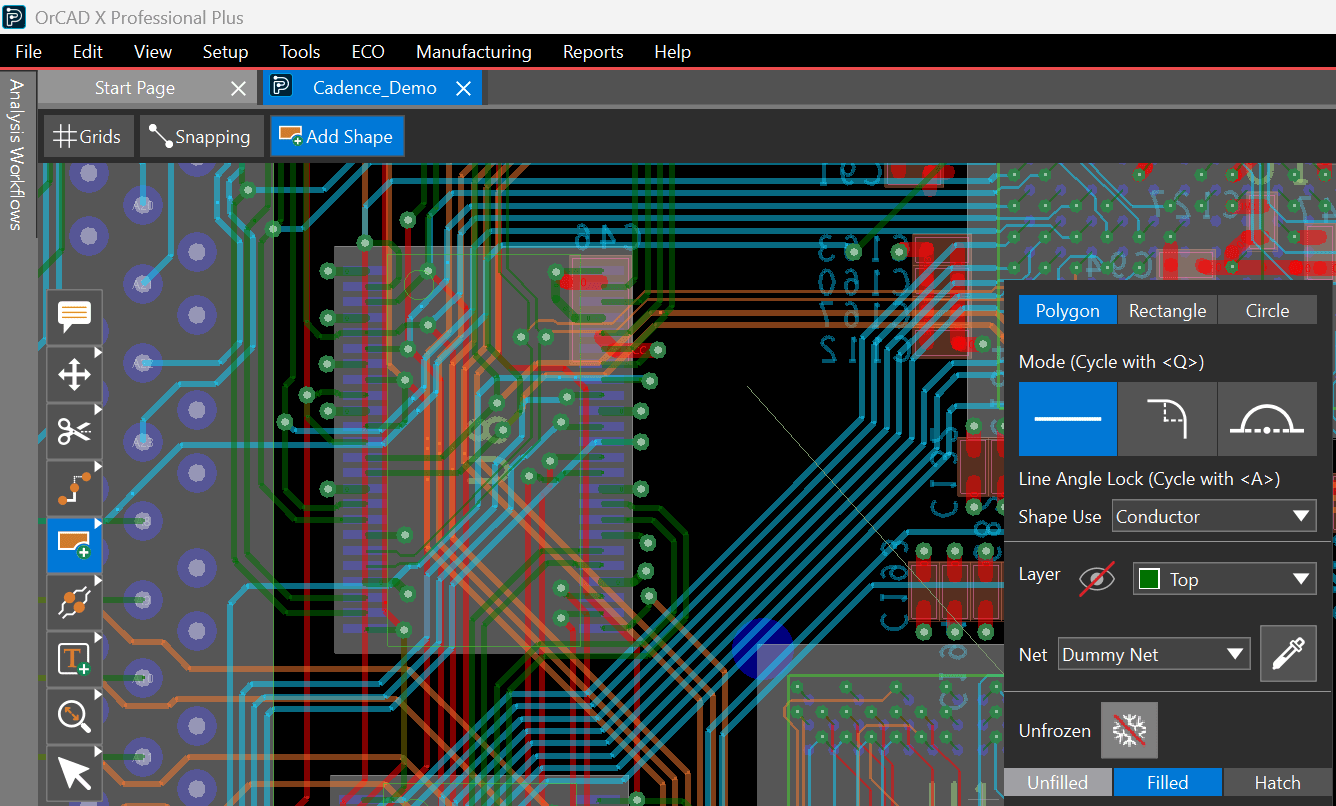Select Circle shape type
1336x806 pixels.
tap(1267, 311)
